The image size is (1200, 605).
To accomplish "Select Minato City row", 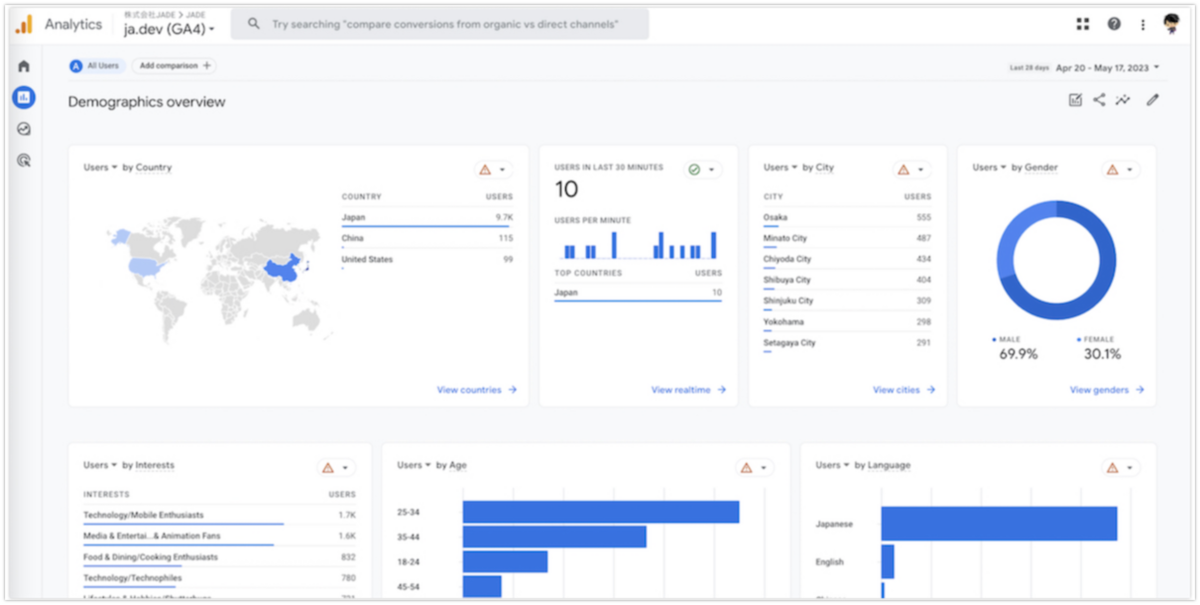I will (x=847, y=238).
